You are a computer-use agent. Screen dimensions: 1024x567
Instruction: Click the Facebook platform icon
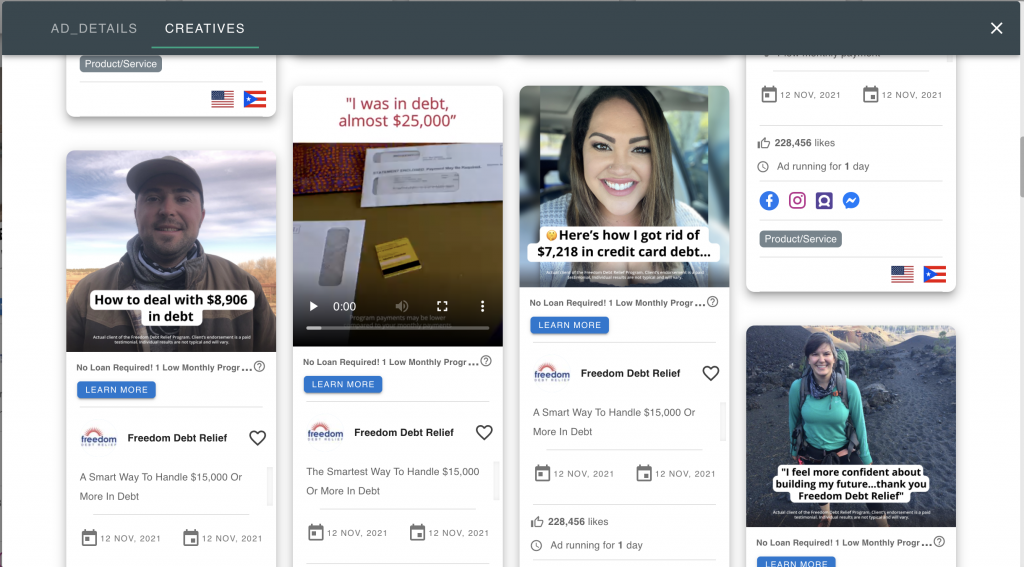(x=769, y=201)
